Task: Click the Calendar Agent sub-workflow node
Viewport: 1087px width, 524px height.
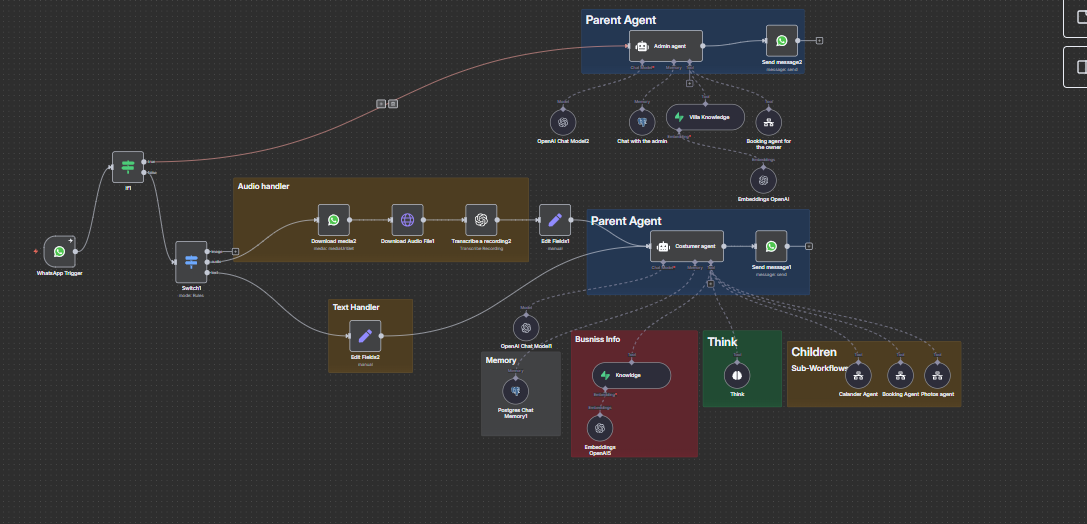Action: [858, 375]
